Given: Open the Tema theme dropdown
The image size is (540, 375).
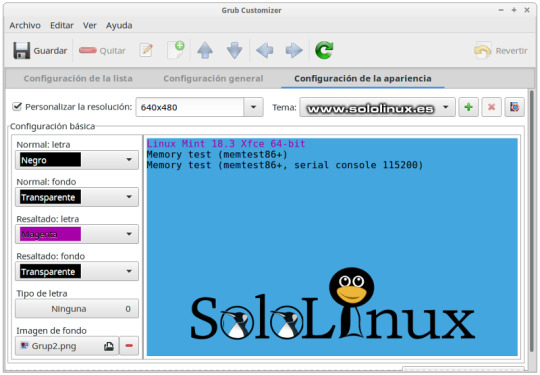Looking at the screenshot, I should point(377,107).
